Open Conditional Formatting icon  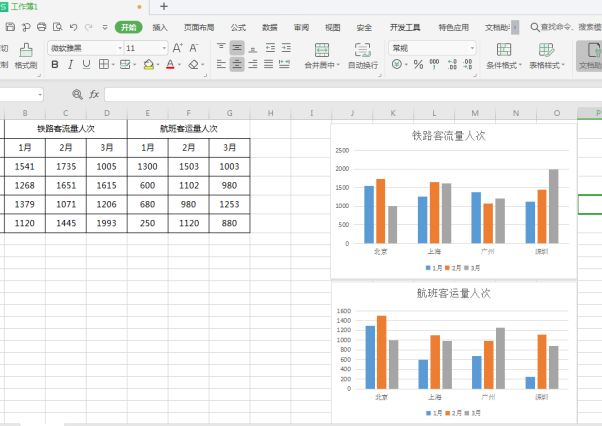(504, 50)
